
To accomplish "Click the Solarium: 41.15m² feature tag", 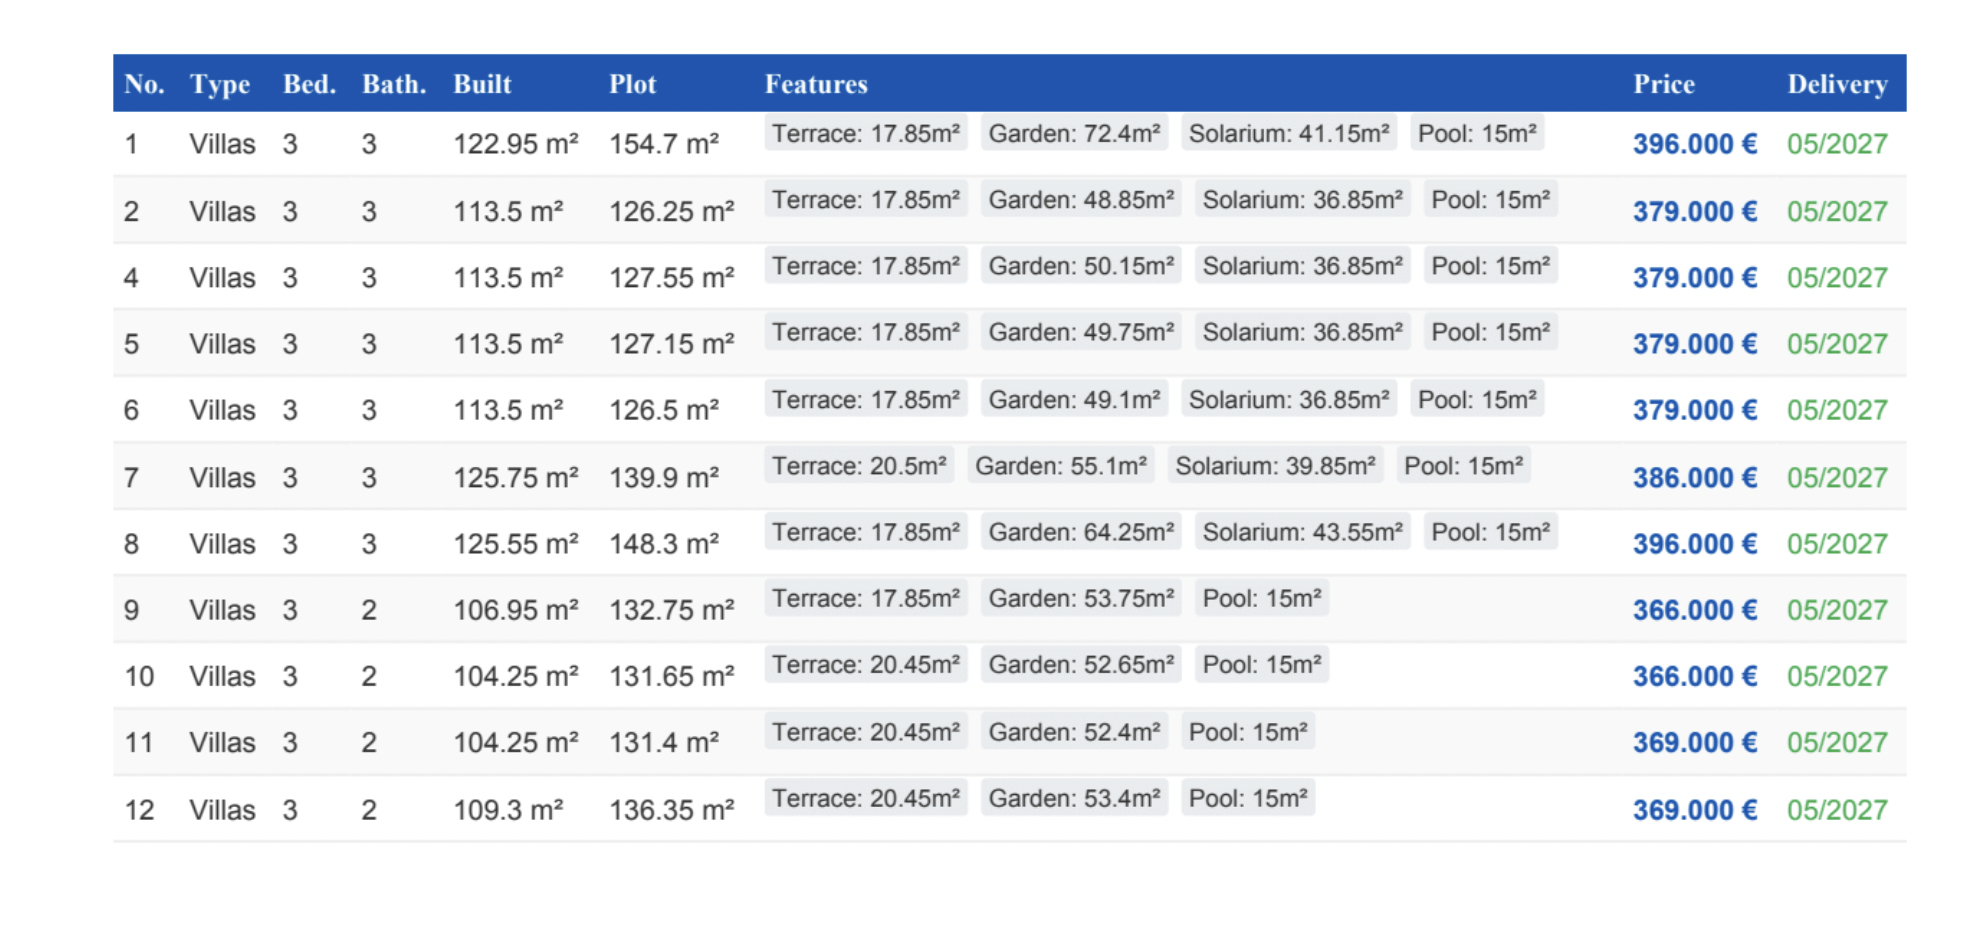I will click(1288, 133).
